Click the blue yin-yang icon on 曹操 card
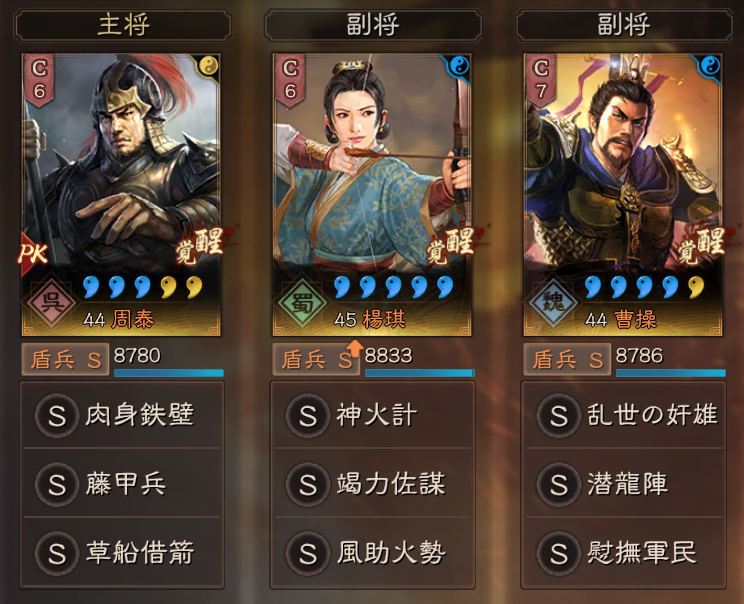The width and height of the screenshot is (744, 604). [x=710, y=66]
